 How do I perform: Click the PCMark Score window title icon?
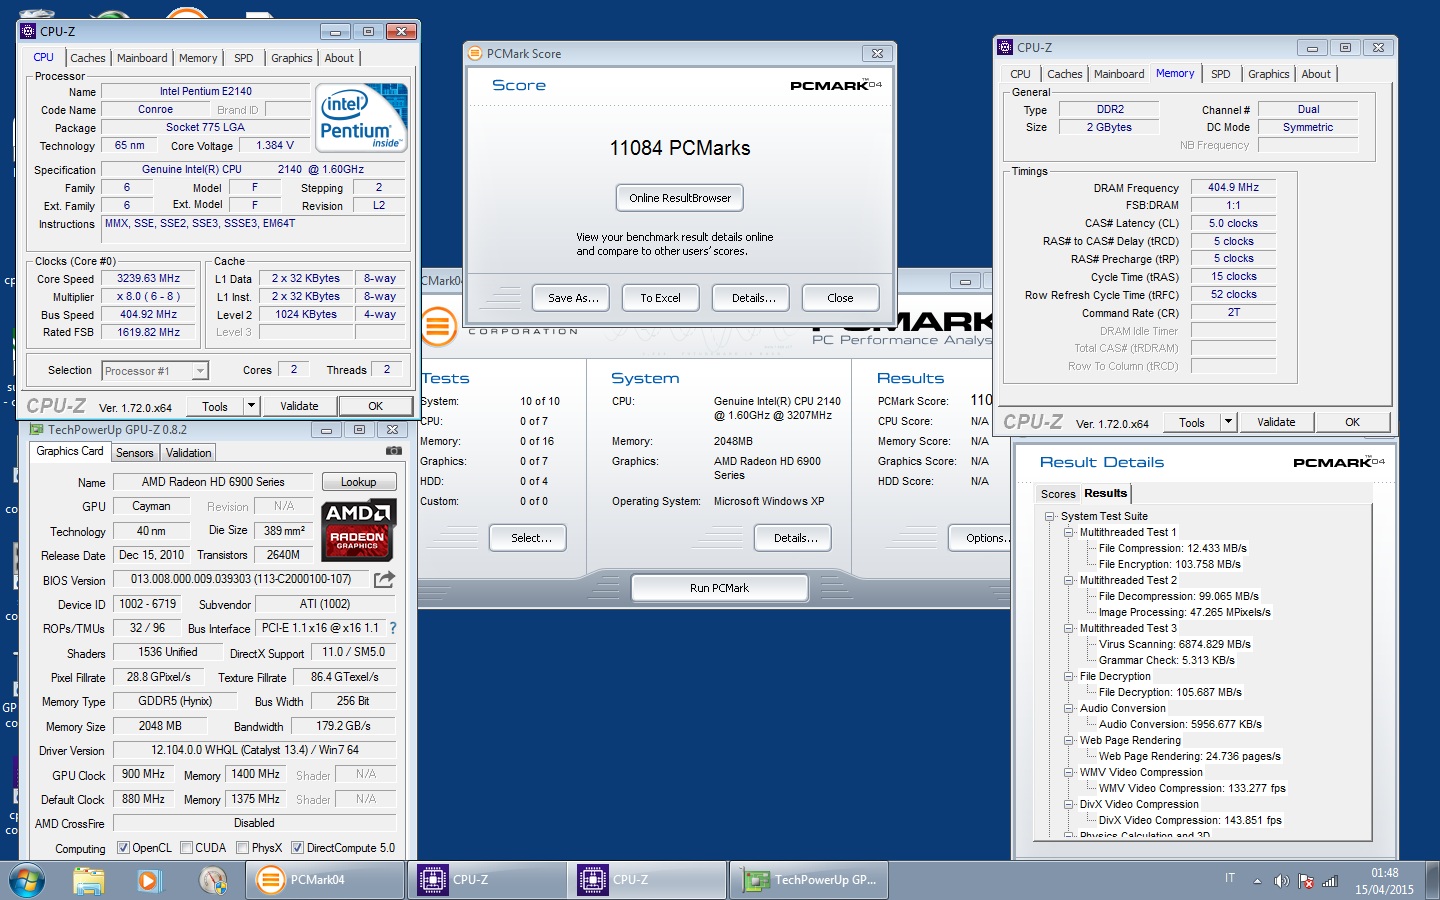[x=476, y=53]
